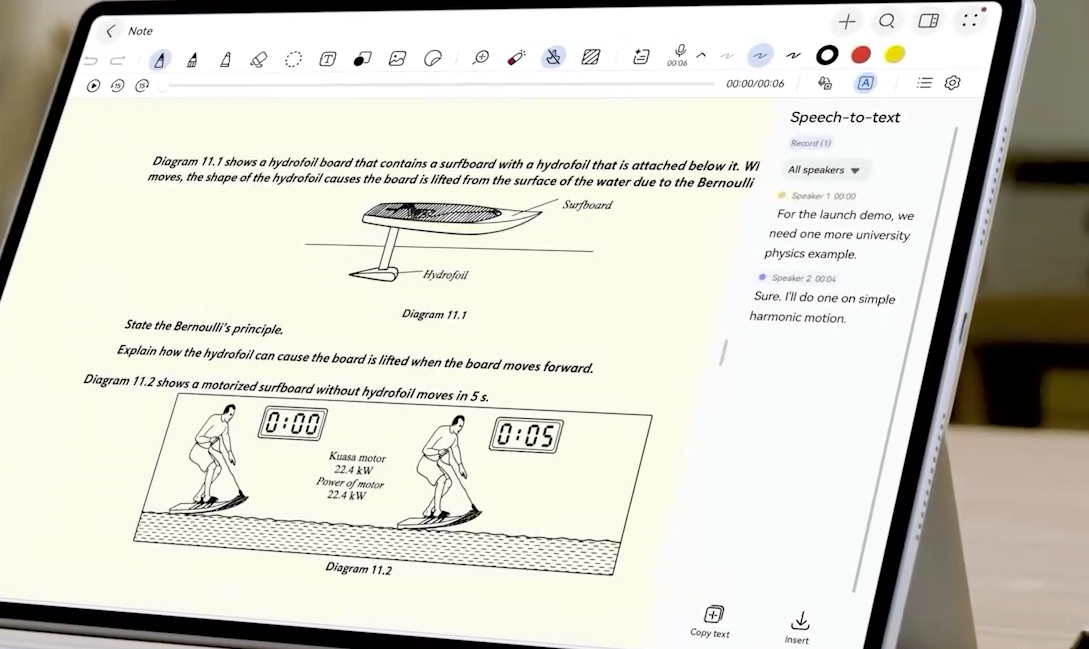Click the audio-to-text convert icon
This screenshot has height=649, width=1089.
pyautogui.click(x=824, y=83)
